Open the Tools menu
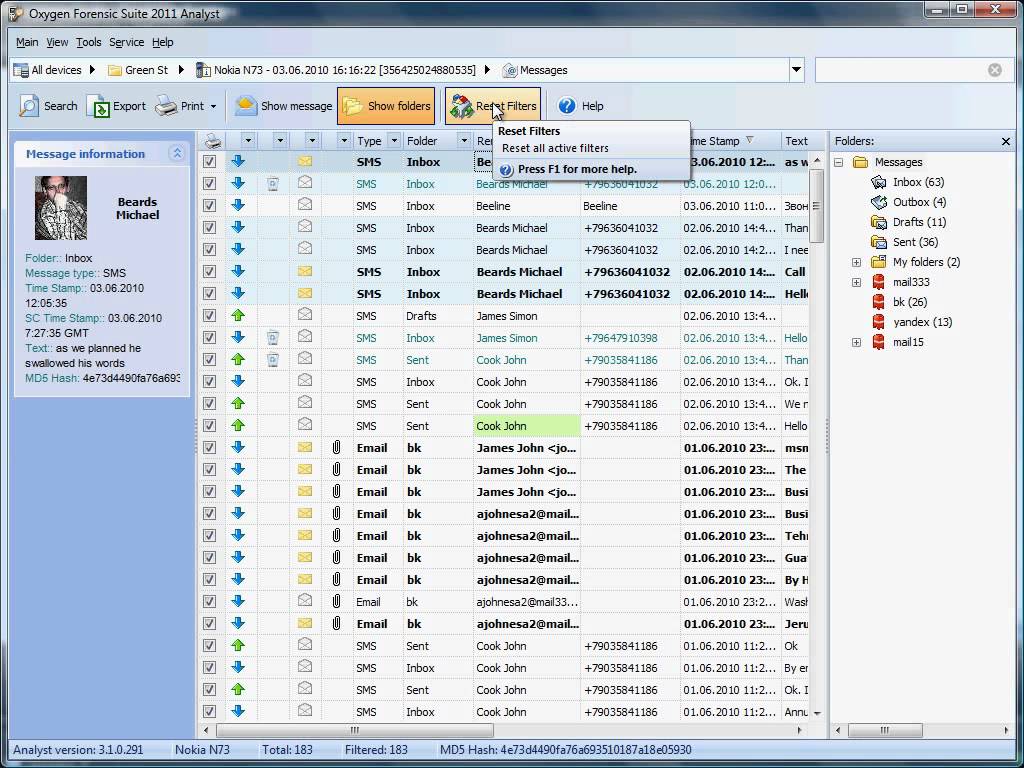This screenshot has width=1024, height=768. click(89, 42)
